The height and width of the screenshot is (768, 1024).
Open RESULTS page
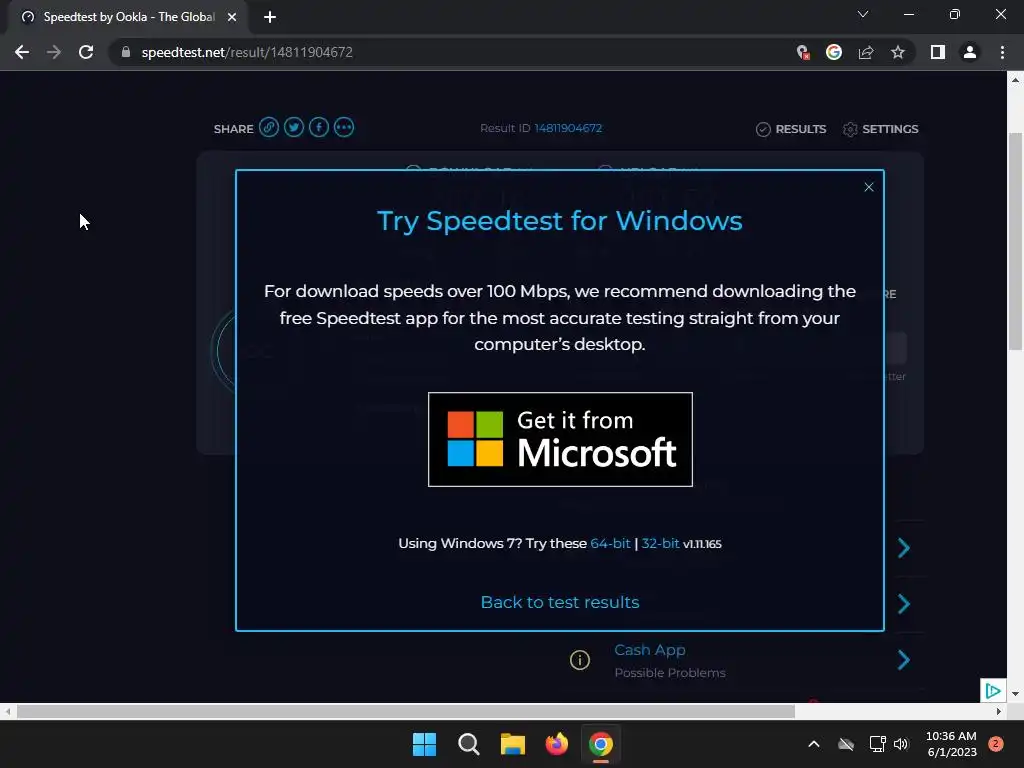coord(791,129)
